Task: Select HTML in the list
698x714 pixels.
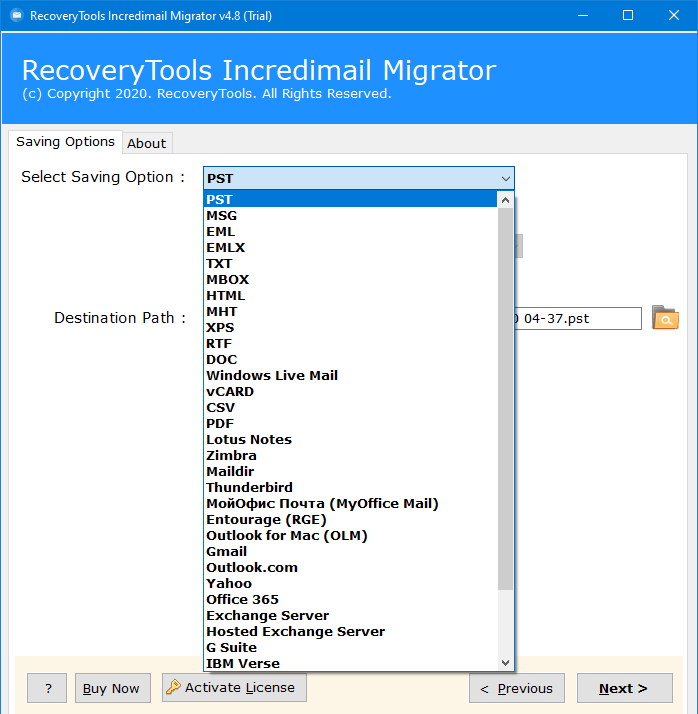Action: pos(350,296)
